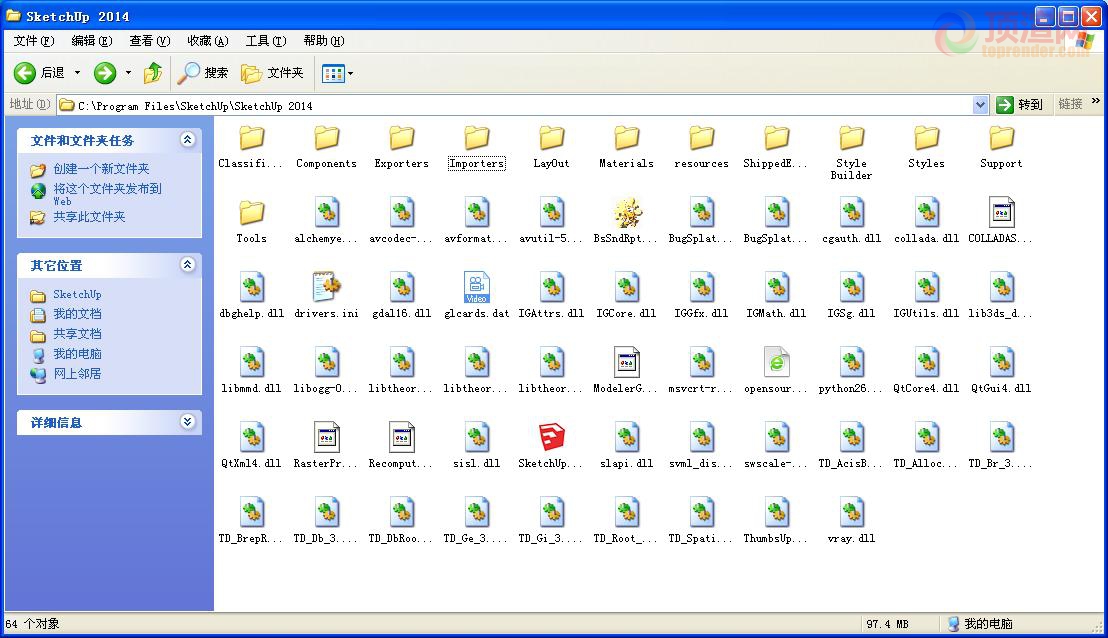Click 共享此文件夹 link

tap(89, 217)
